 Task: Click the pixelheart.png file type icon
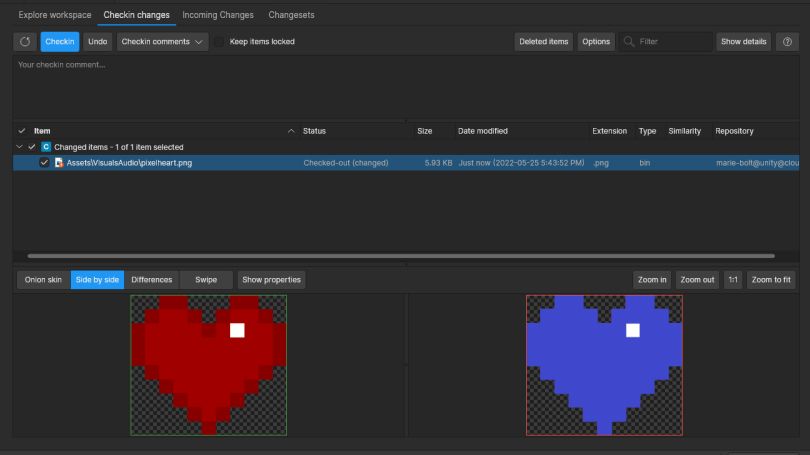click(x=59, y=163)
